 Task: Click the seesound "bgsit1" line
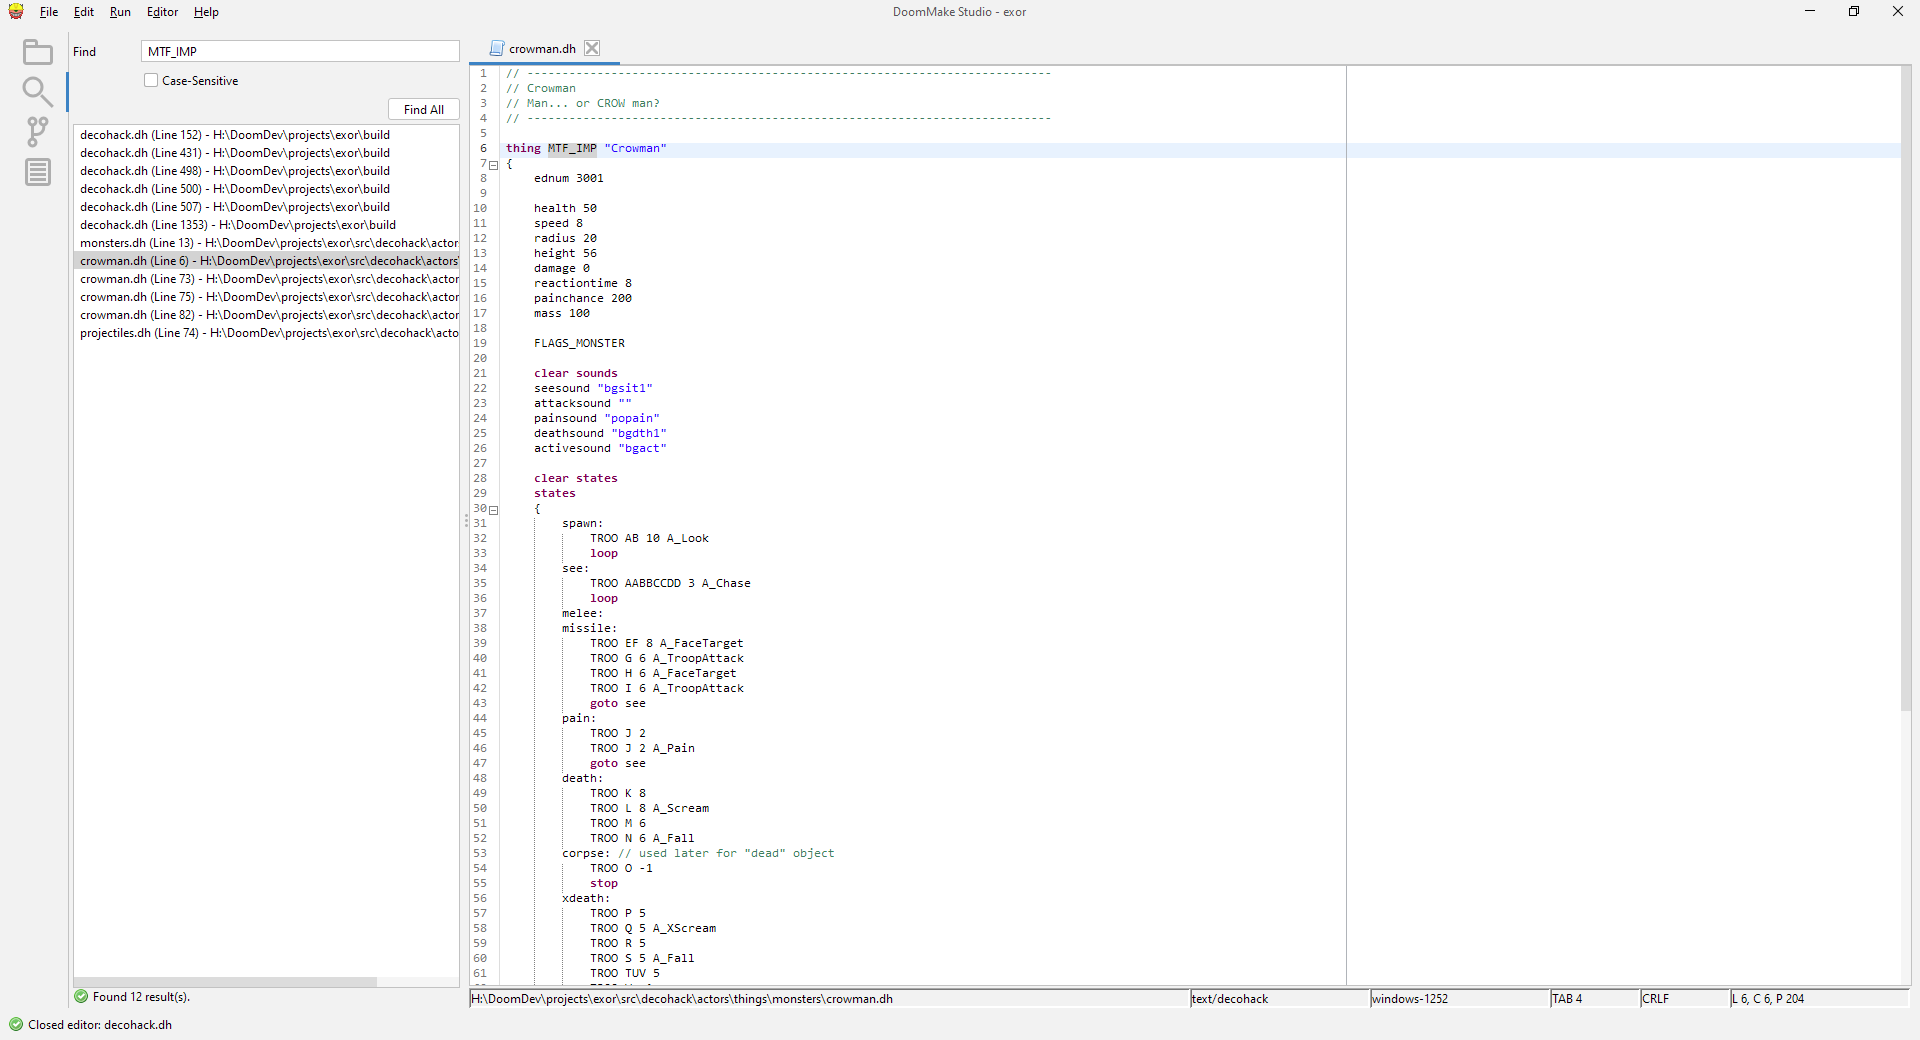tap(593, 388)
